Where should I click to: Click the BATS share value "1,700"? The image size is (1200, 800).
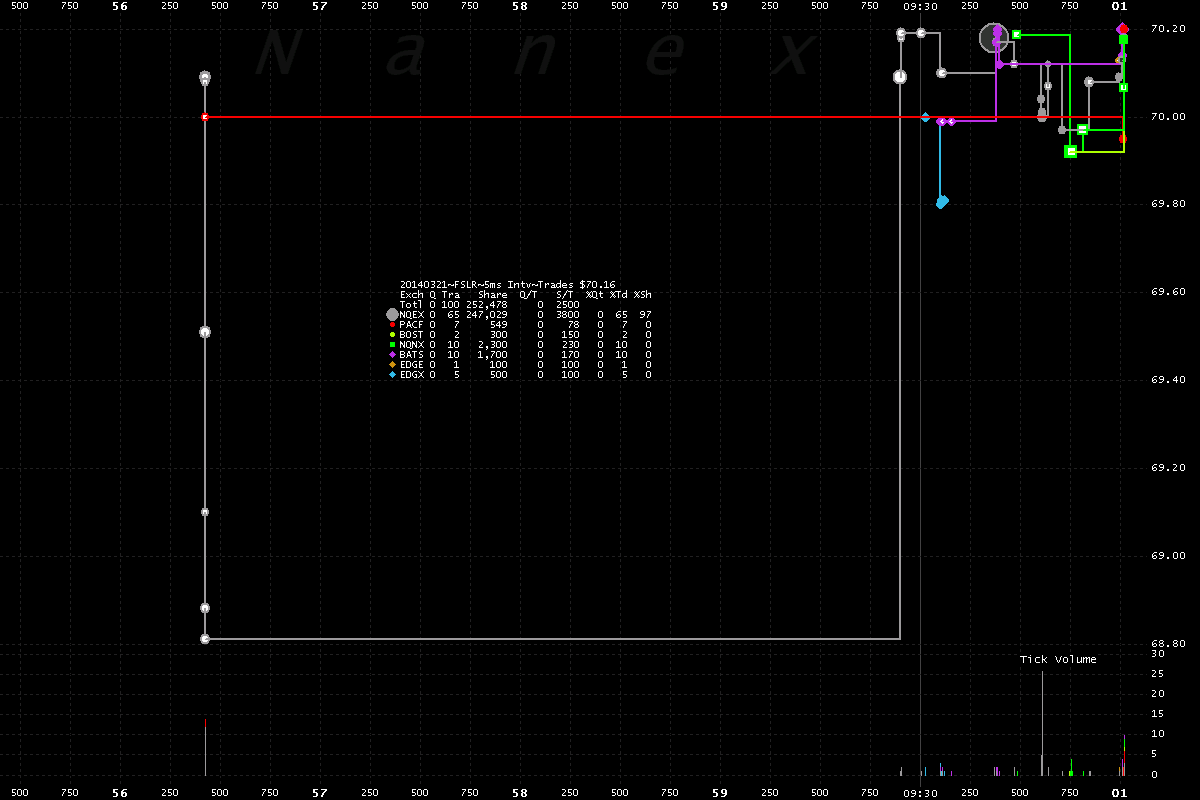click(493, 355)
